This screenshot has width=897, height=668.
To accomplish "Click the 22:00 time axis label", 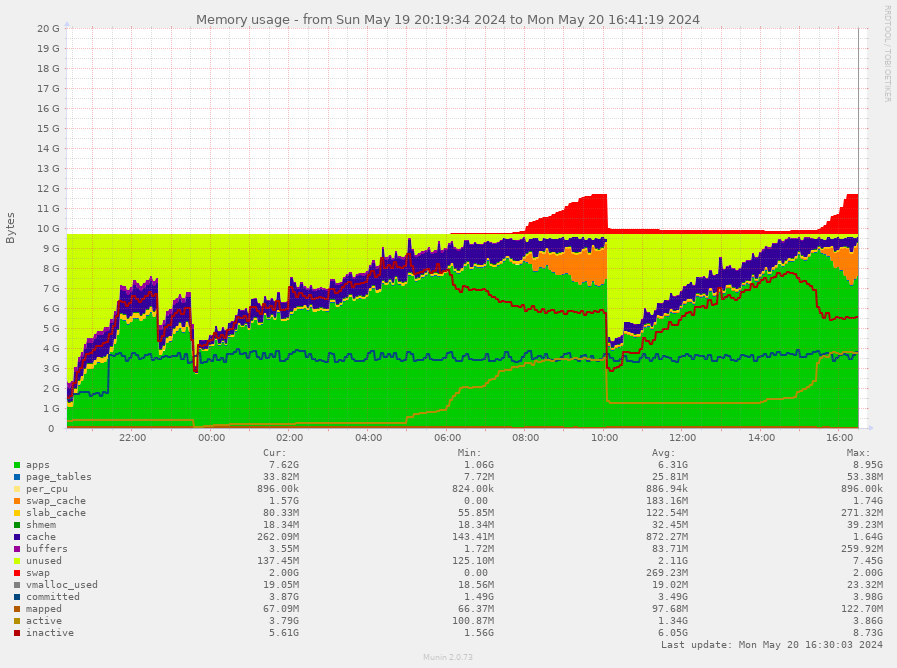I will [132, 438].
